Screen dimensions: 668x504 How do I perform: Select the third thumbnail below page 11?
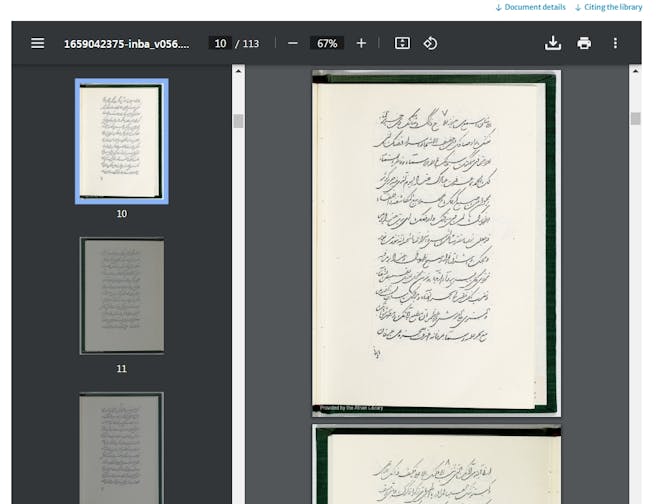click(121, 448)
